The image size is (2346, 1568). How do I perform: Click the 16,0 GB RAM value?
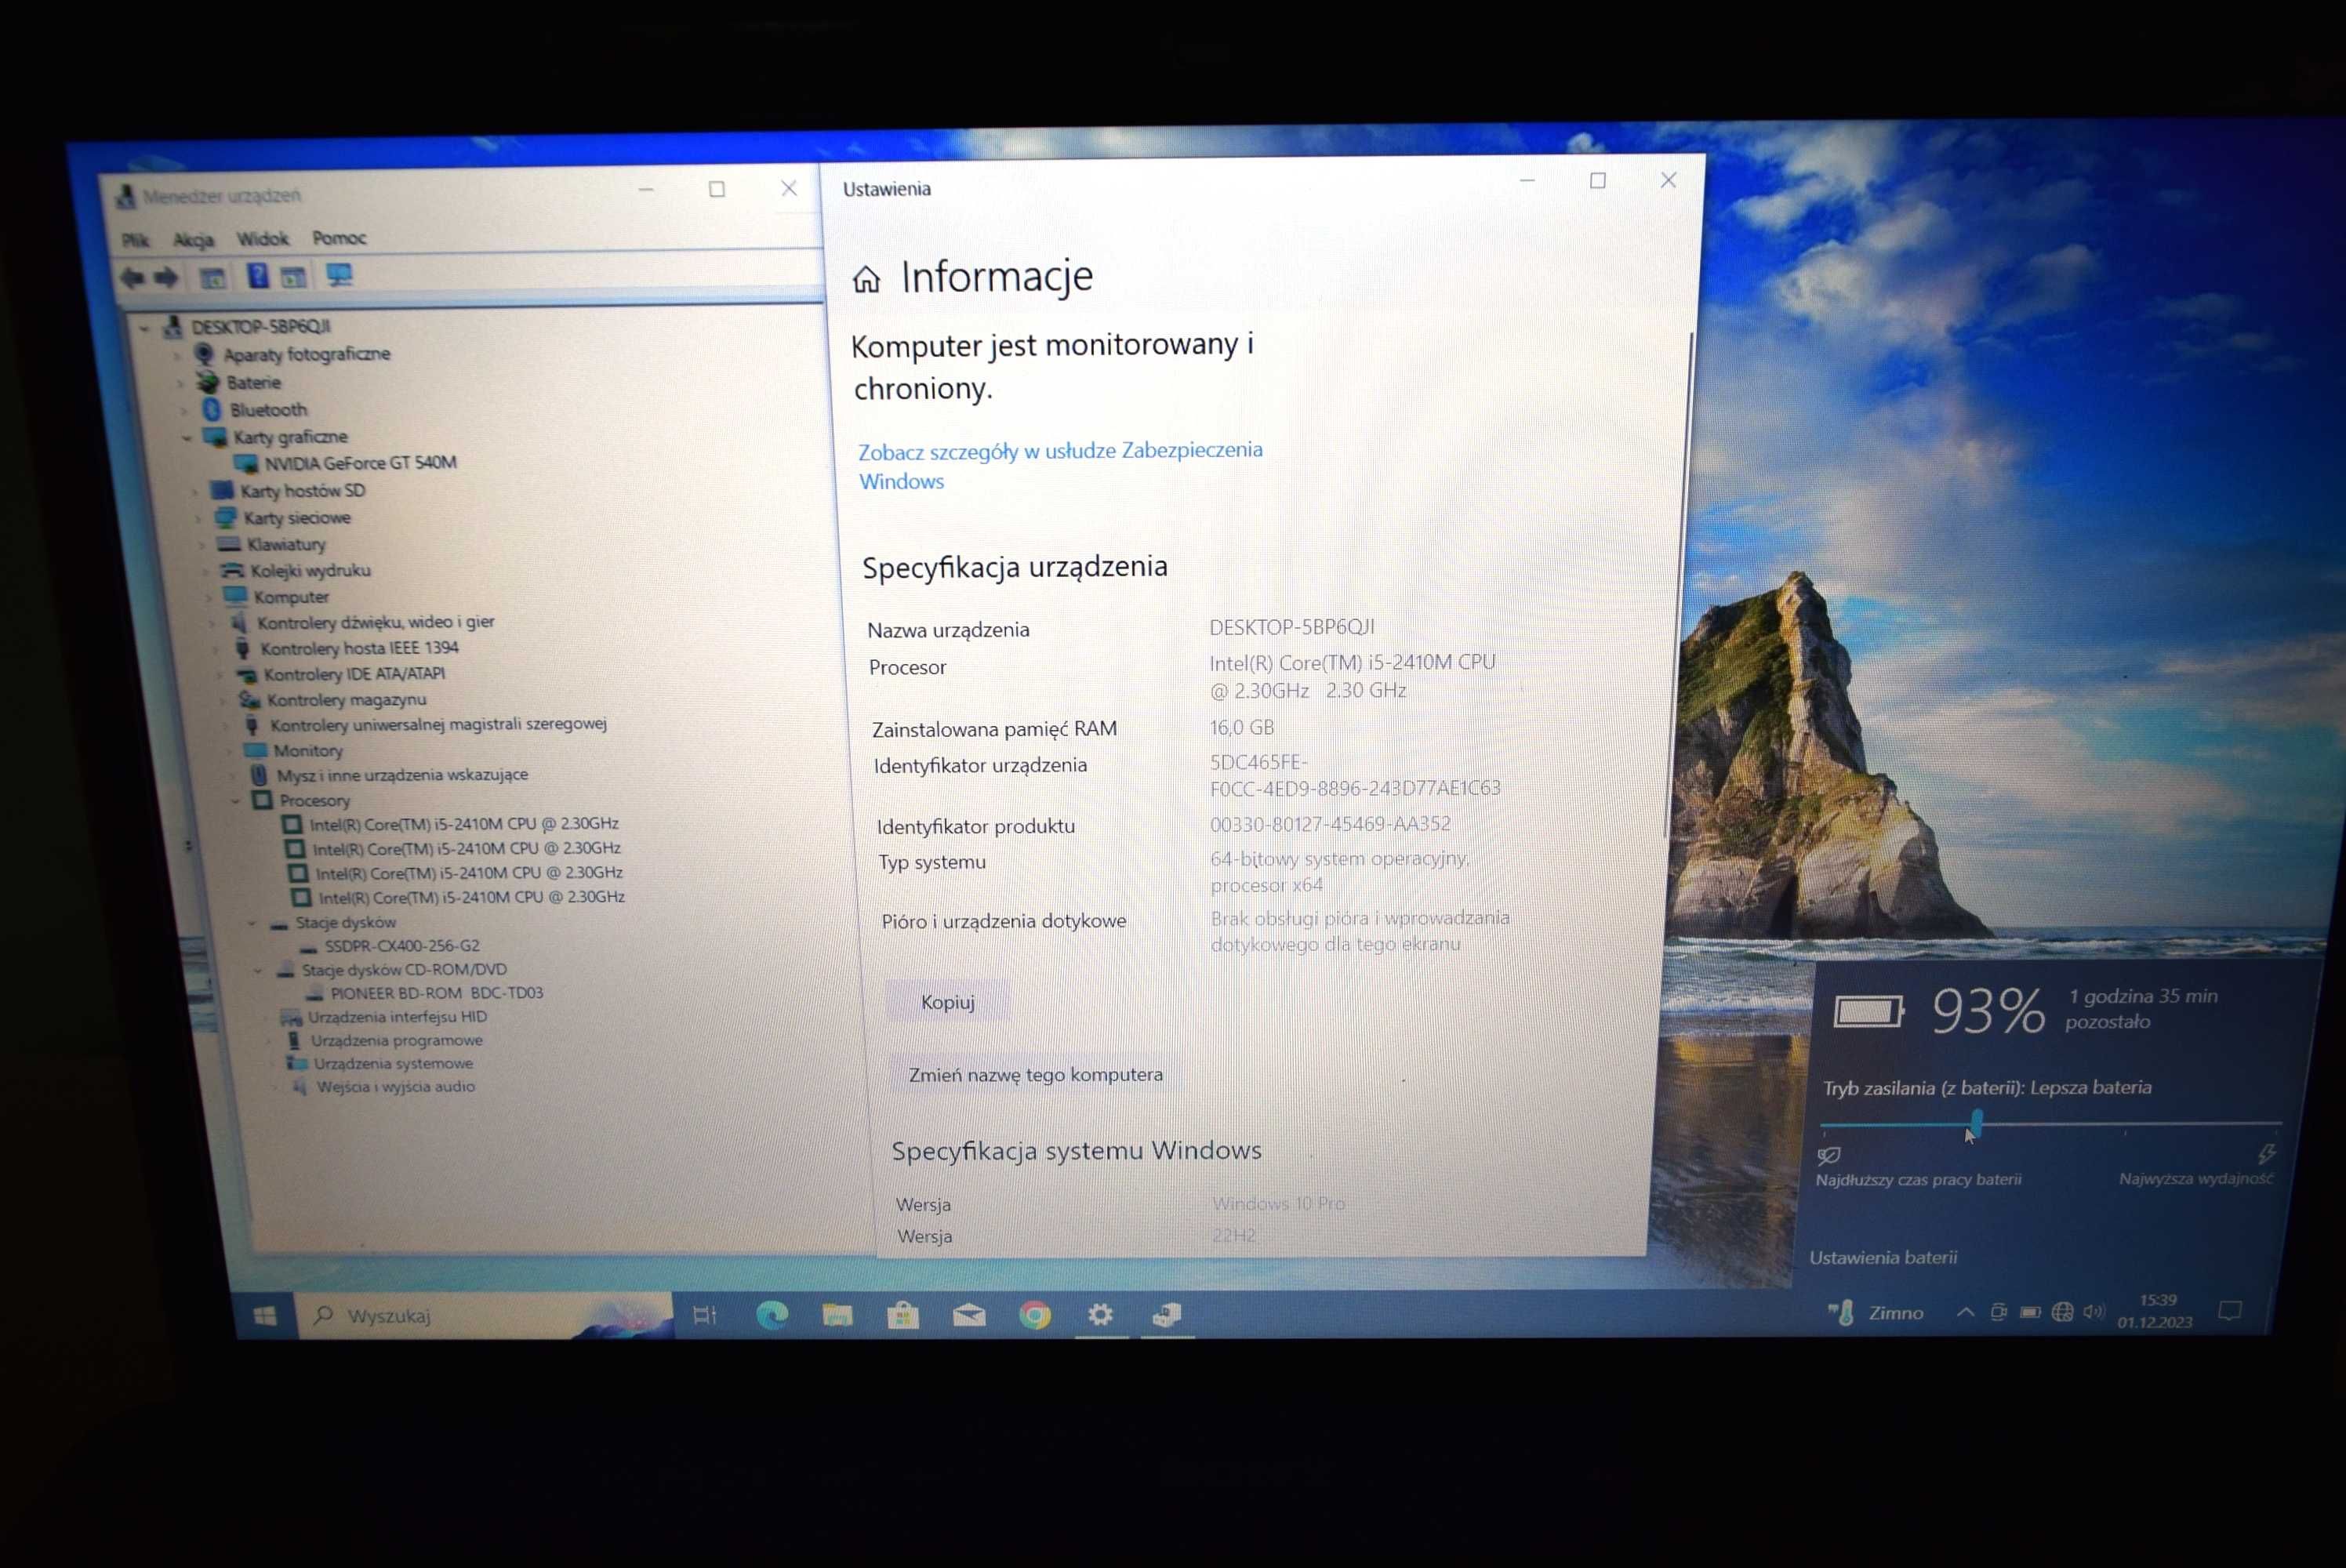pyautogui.click(x=1241, y=728)
